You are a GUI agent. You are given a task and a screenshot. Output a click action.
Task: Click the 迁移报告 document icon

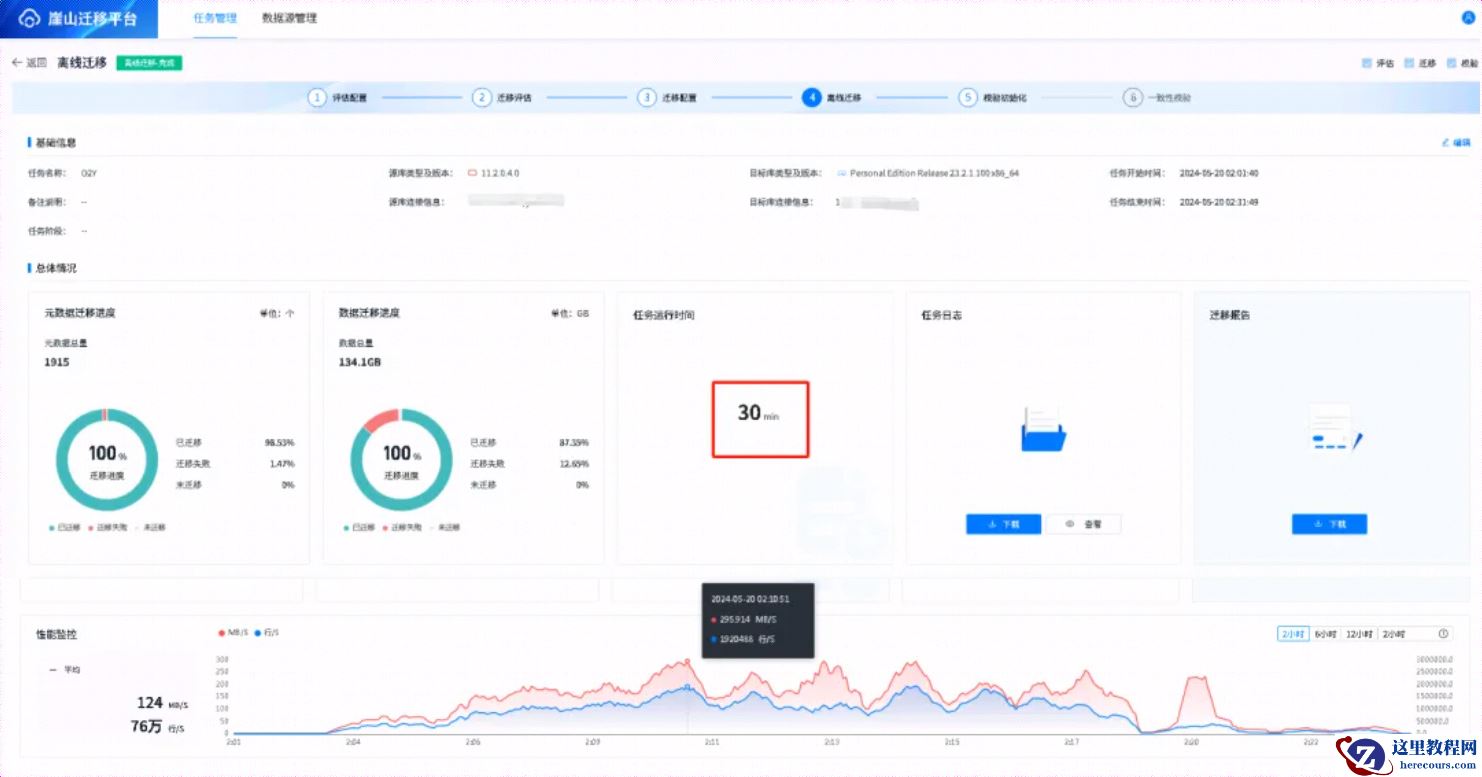pos(1337,428)
